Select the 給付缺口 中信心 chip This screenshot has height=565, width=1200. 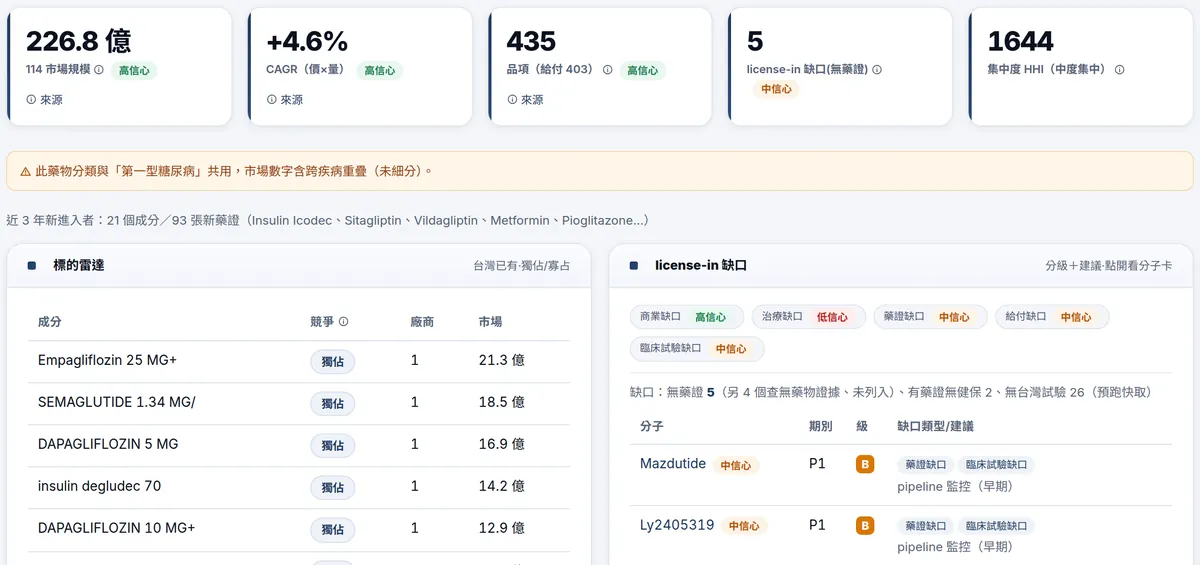[1052, 317]
